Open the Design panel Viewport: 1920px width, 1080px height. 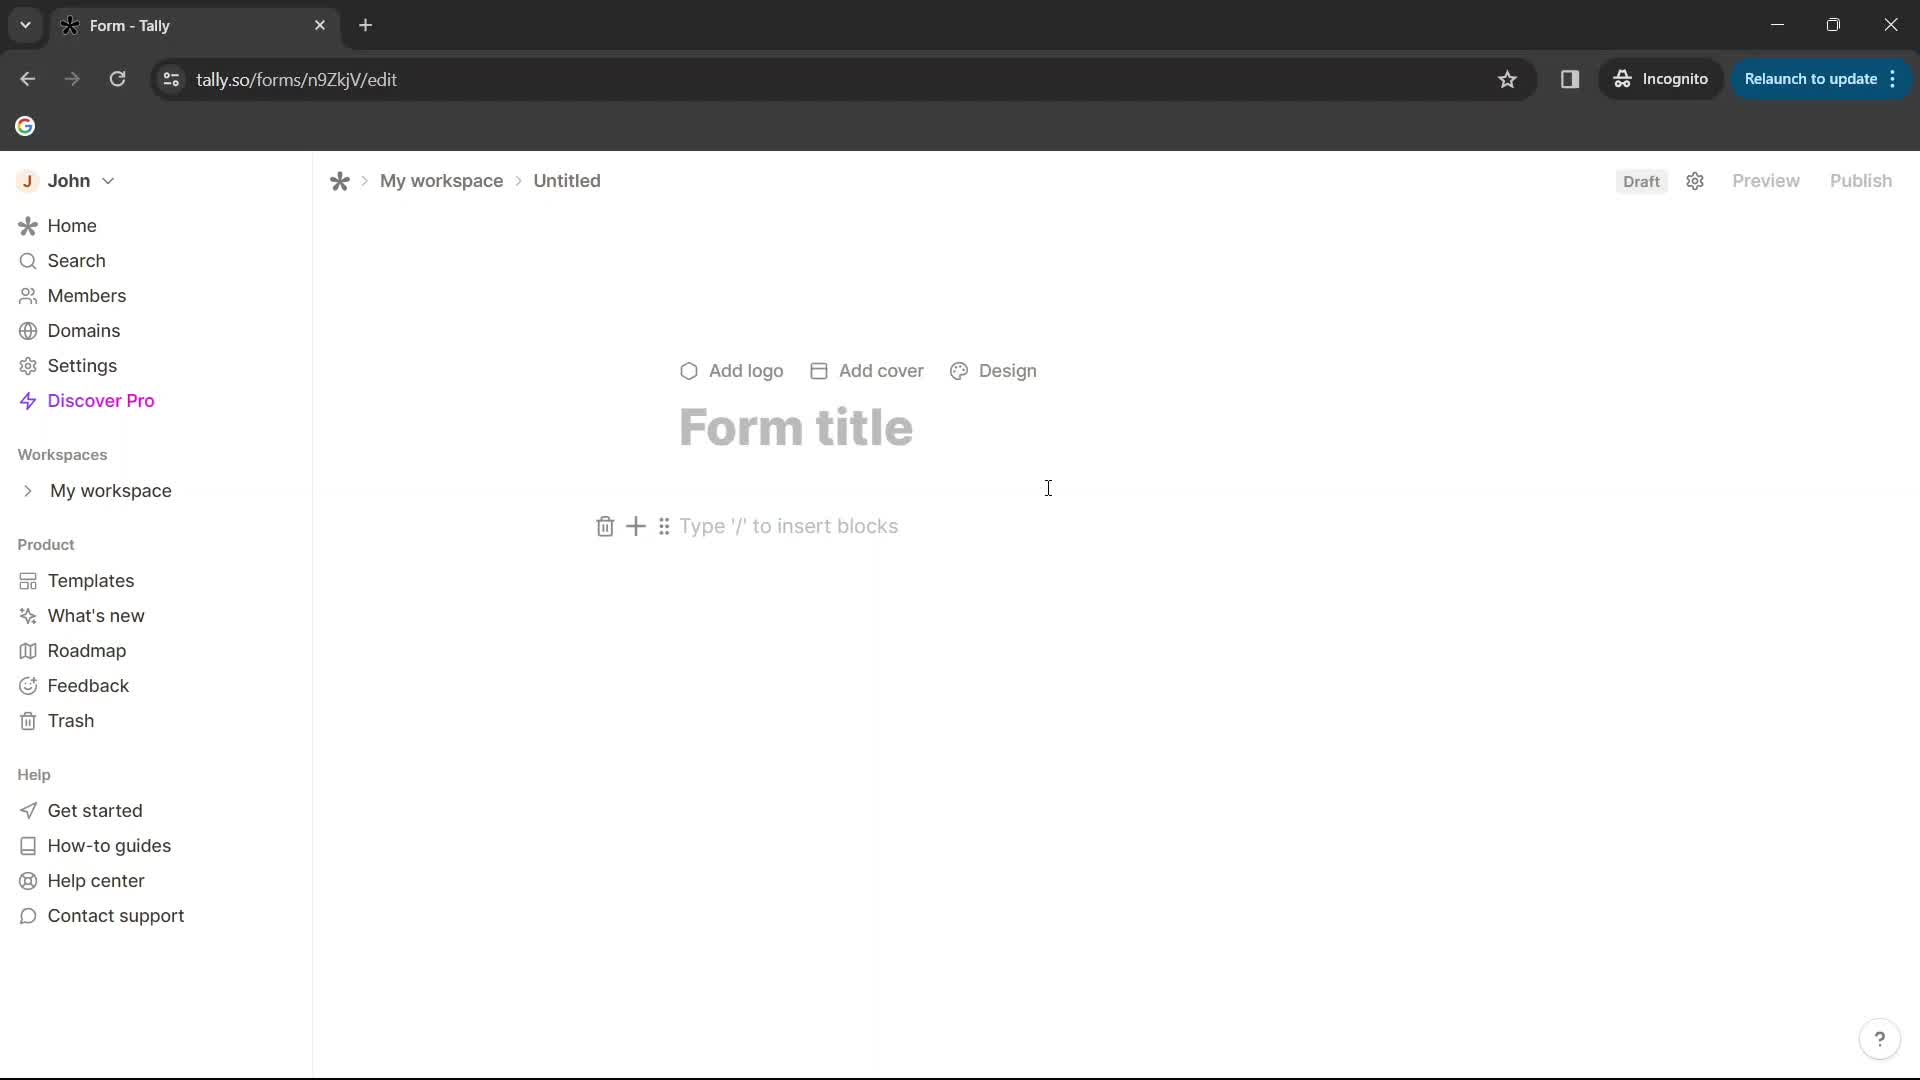point(993,371)
